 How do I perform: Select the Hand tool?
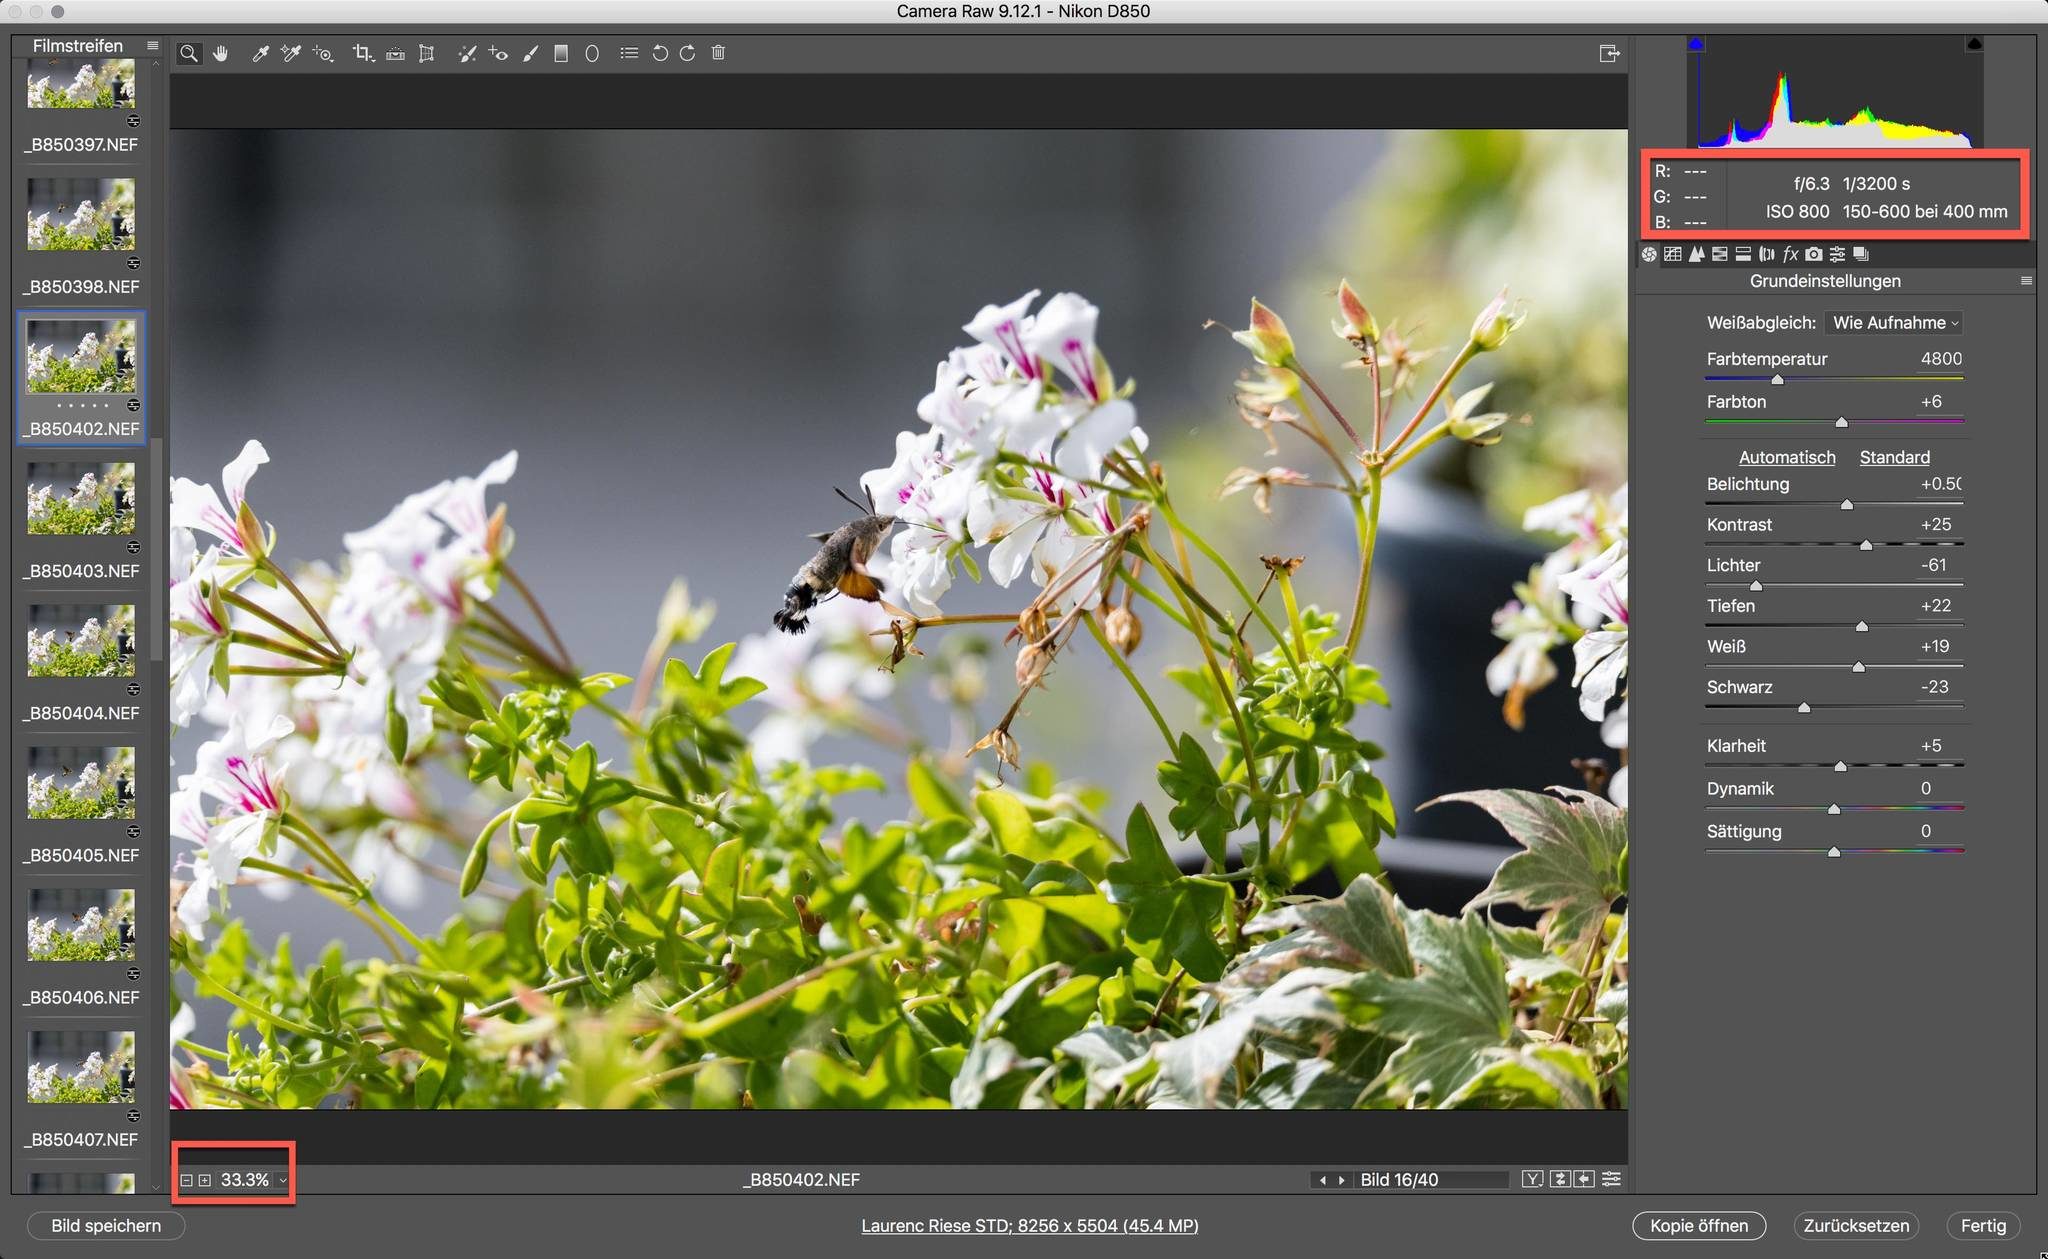click(220, 53)
